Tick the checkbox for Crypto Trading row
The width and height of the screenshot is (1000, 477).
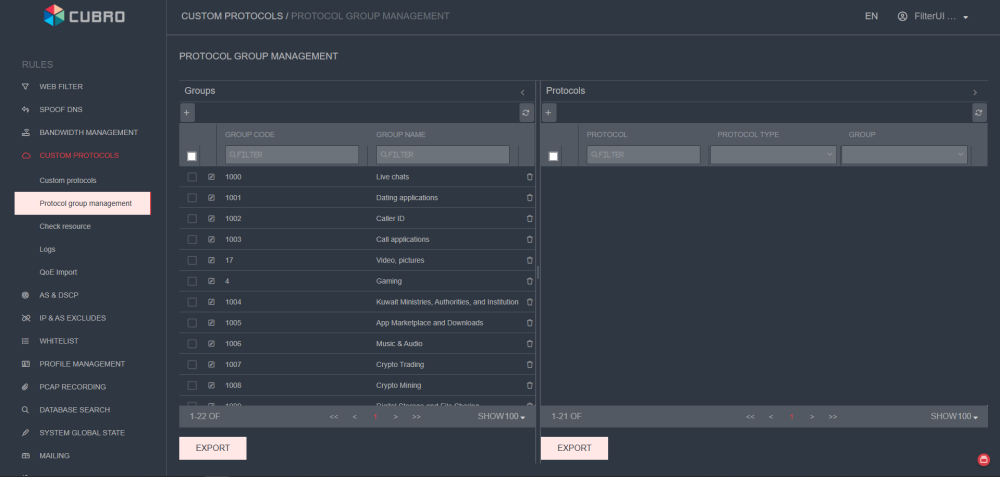point(192,365)
